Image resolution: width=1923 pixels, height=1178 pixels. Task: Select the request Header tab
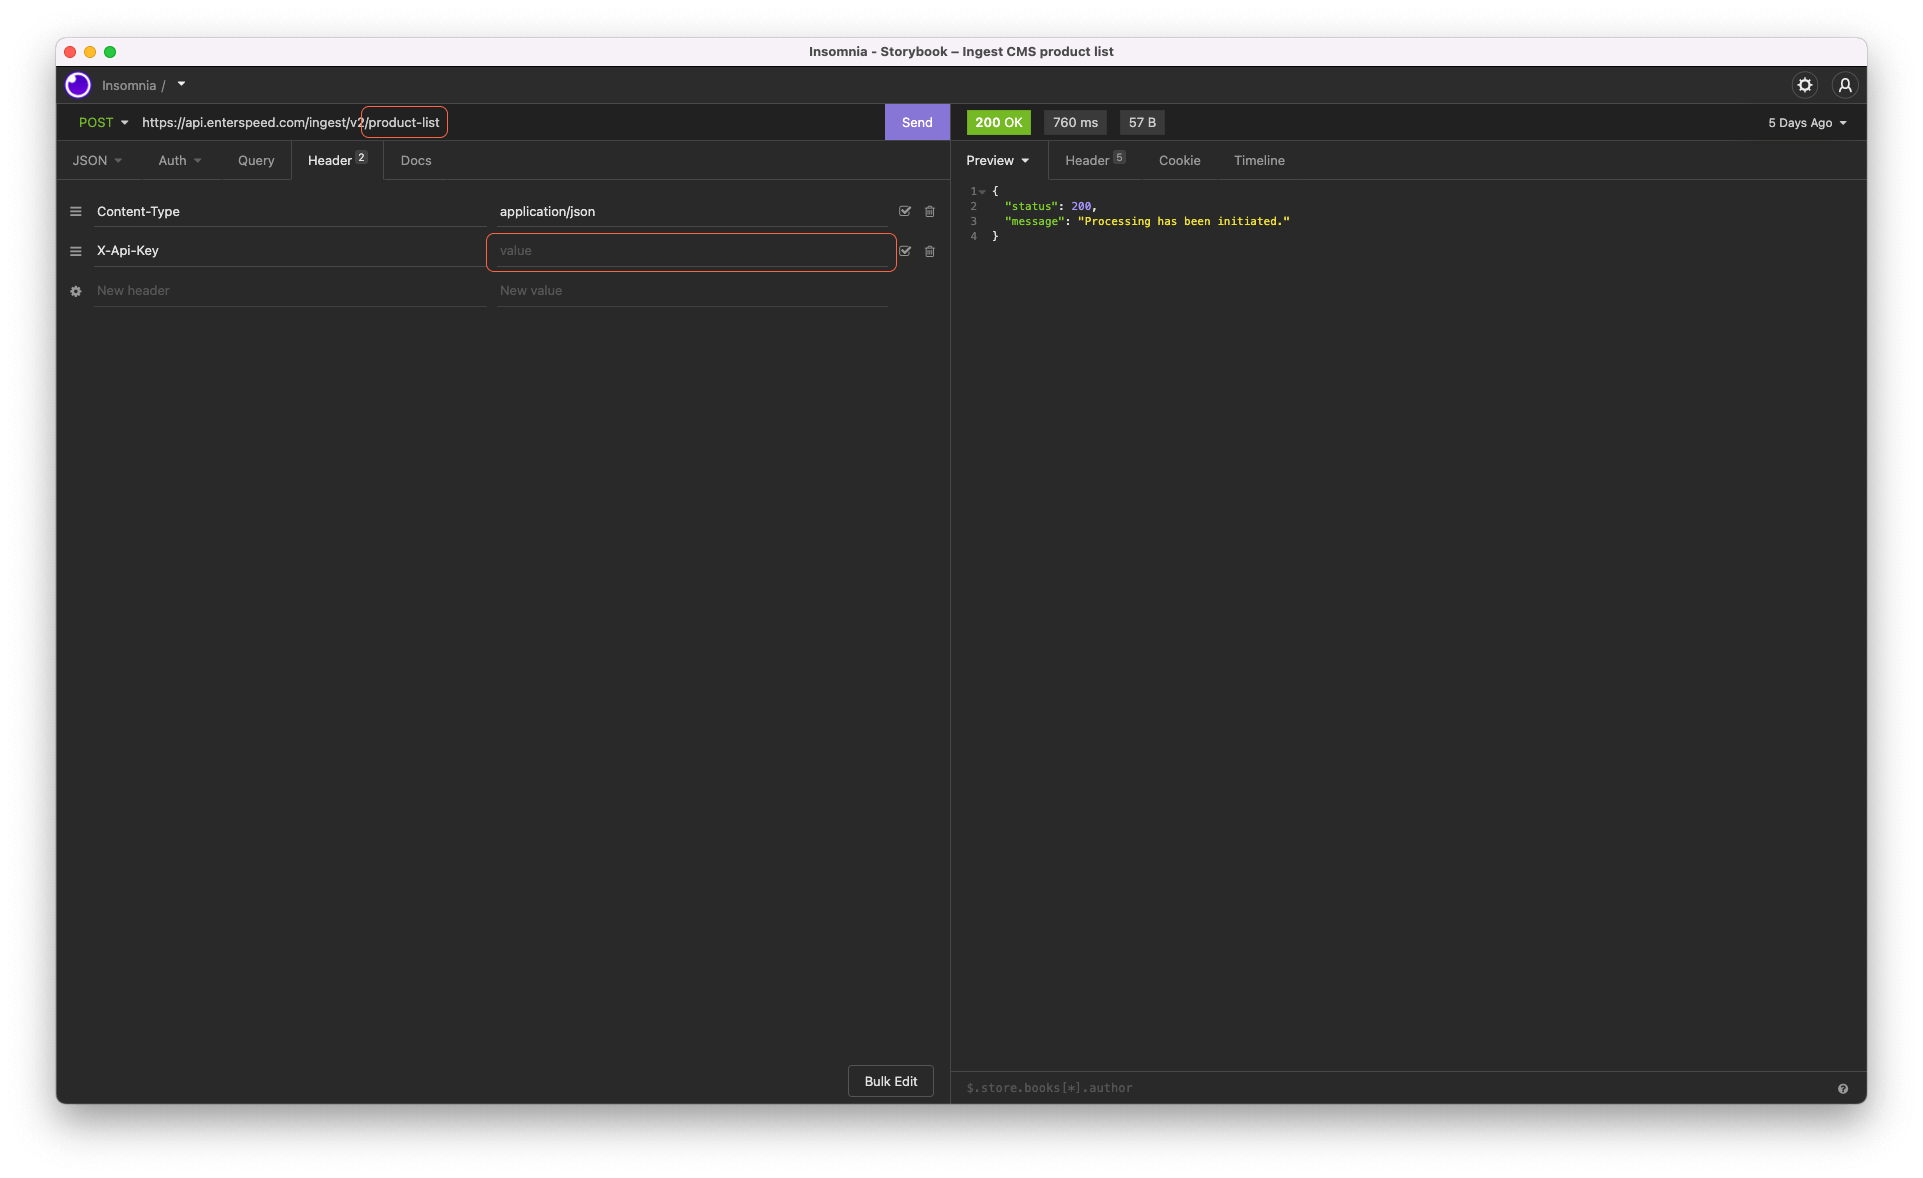(337, 160)
